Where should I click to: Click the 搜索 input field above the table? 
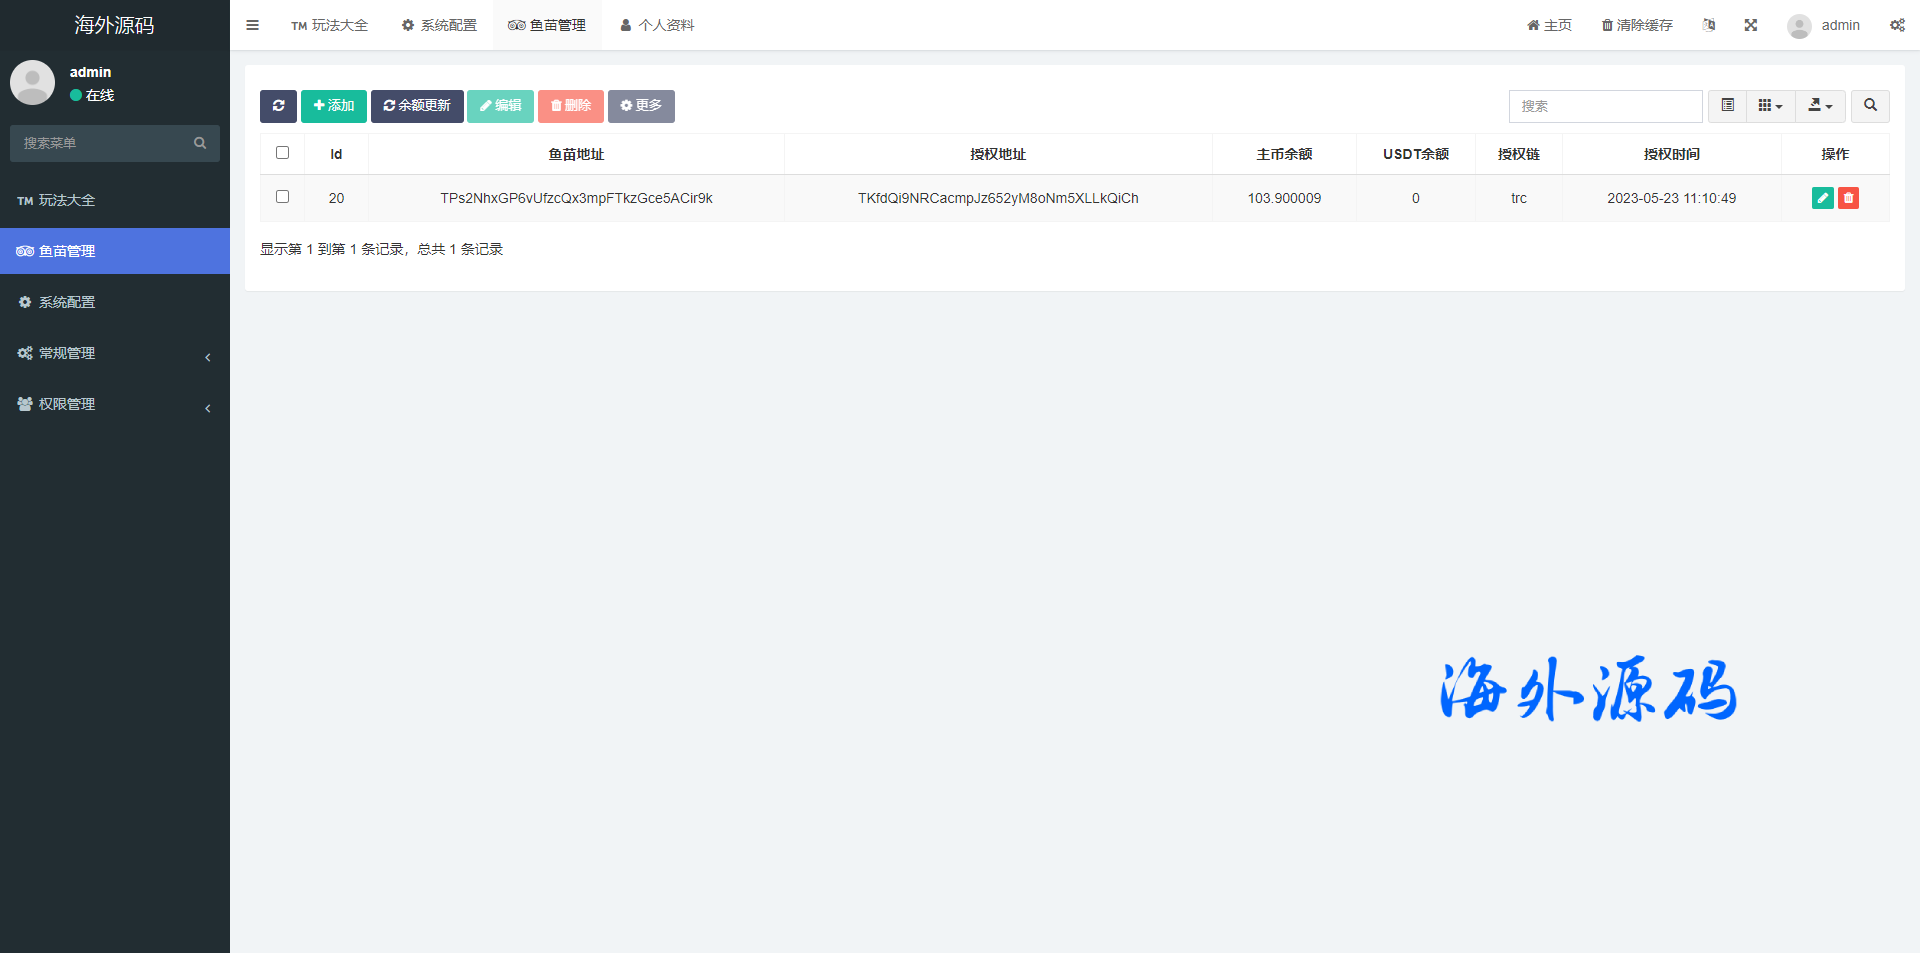pyautogui.click(x=1605, y=106)
